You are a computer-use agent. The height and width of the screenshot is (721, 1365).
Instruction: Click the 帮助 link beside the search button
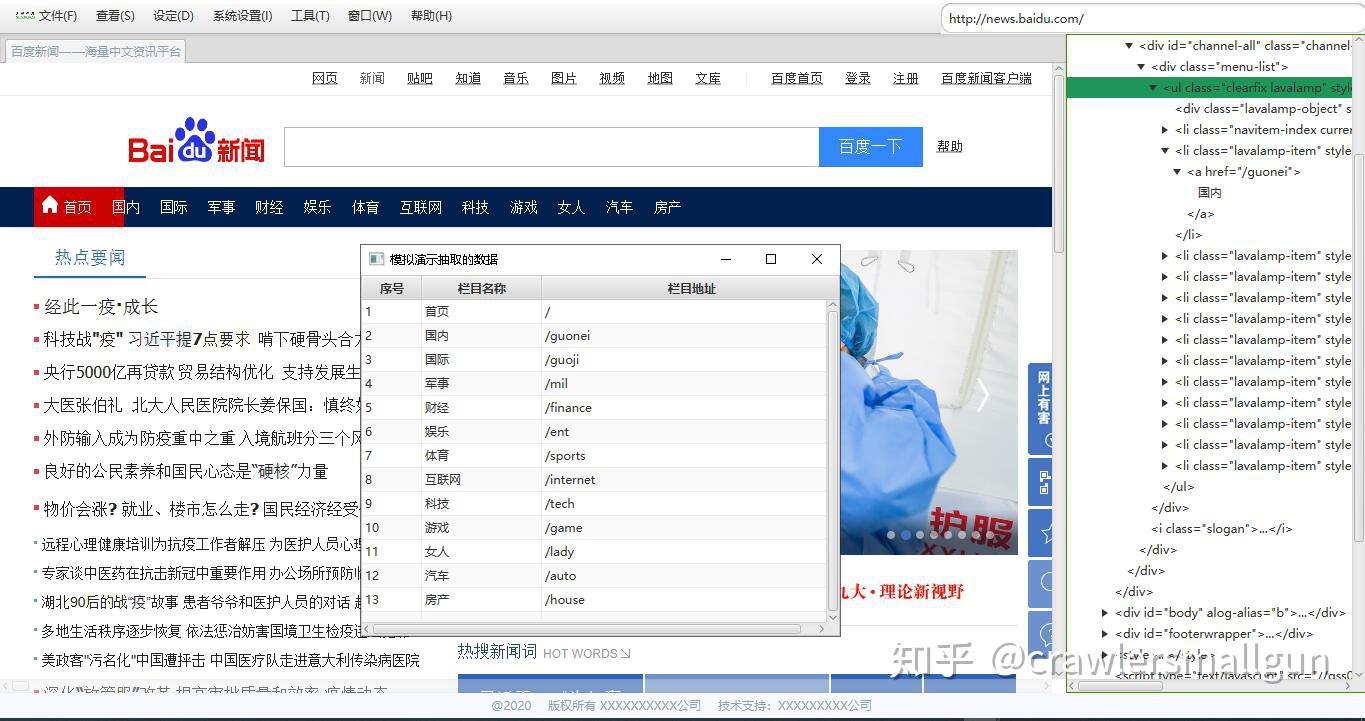click(950, 146)
